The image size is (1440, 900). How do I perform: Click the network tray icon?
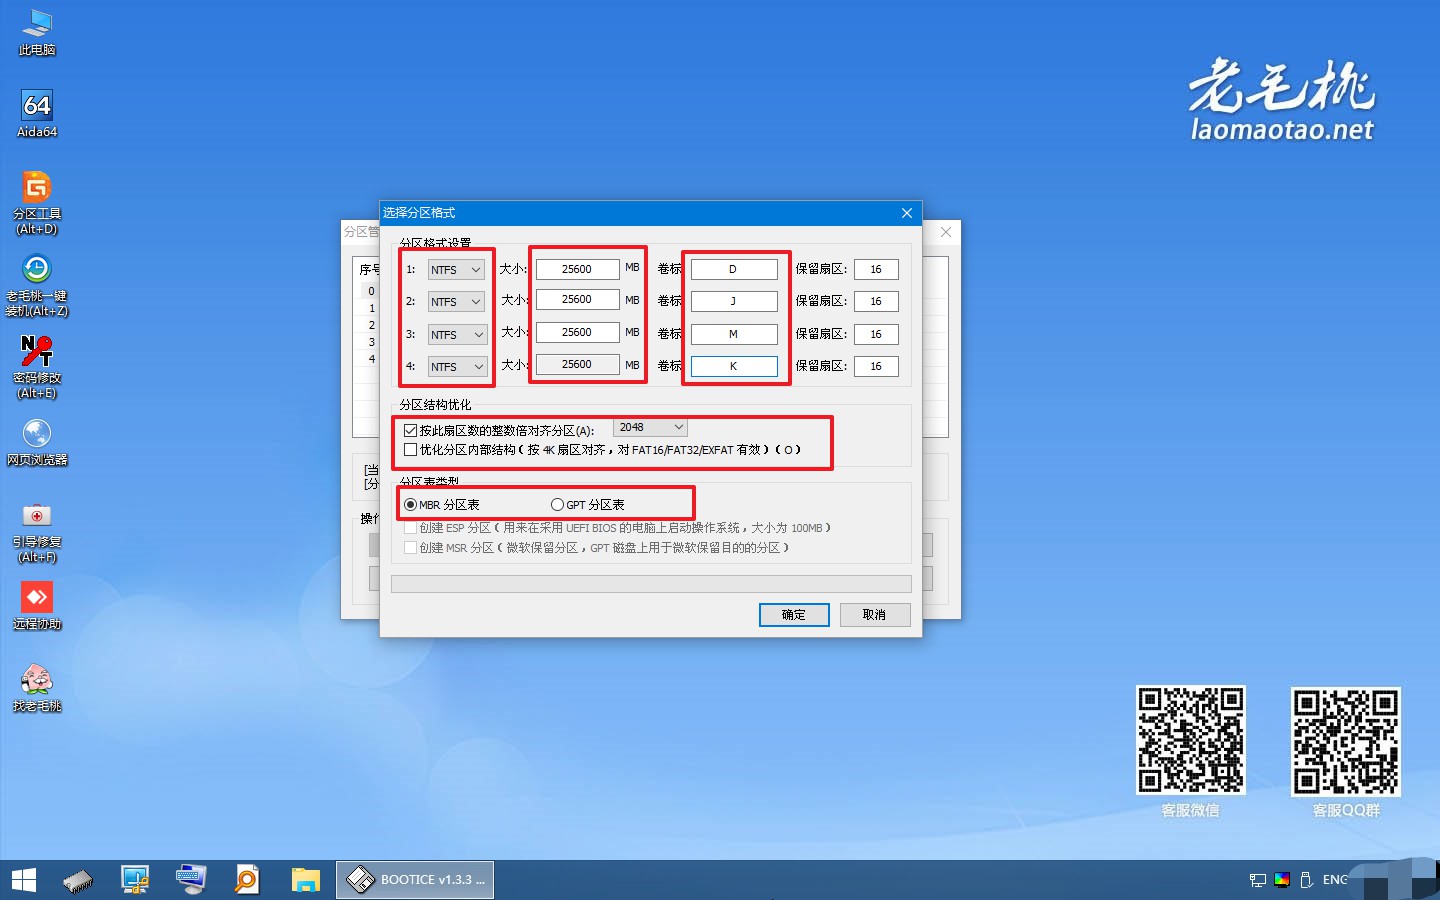1257,880
